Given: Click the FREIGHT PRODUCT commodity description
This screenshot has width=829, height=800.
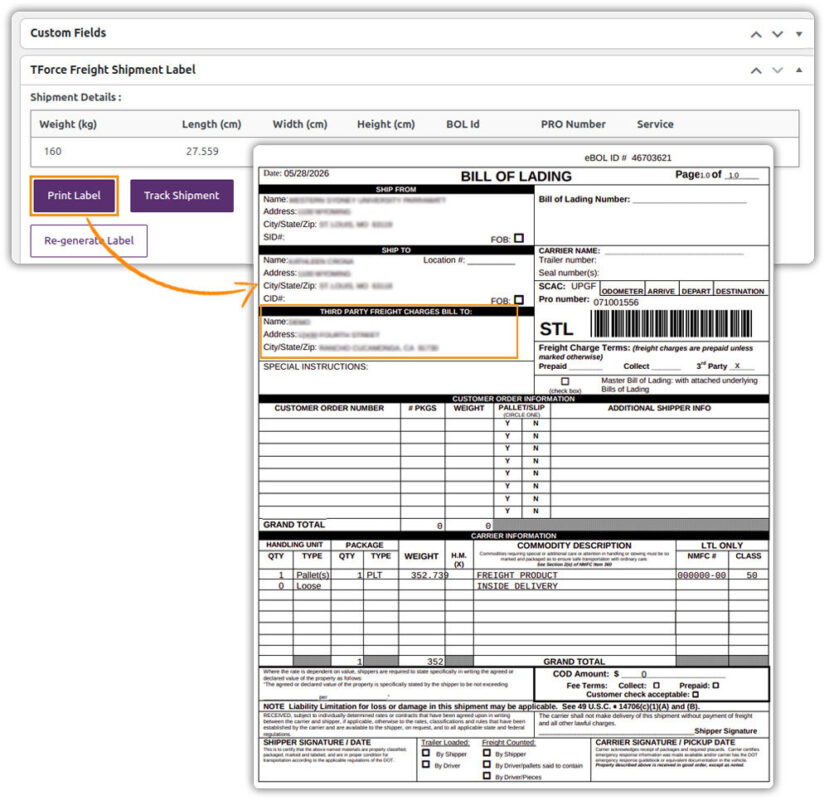Looking at the screenshot, I should pyautogui.click(x=517, y=575).
